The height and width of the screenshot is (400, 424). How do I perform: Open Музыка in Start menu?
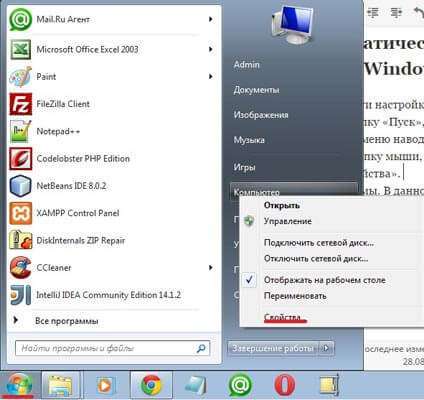click(x=249, y=140)
